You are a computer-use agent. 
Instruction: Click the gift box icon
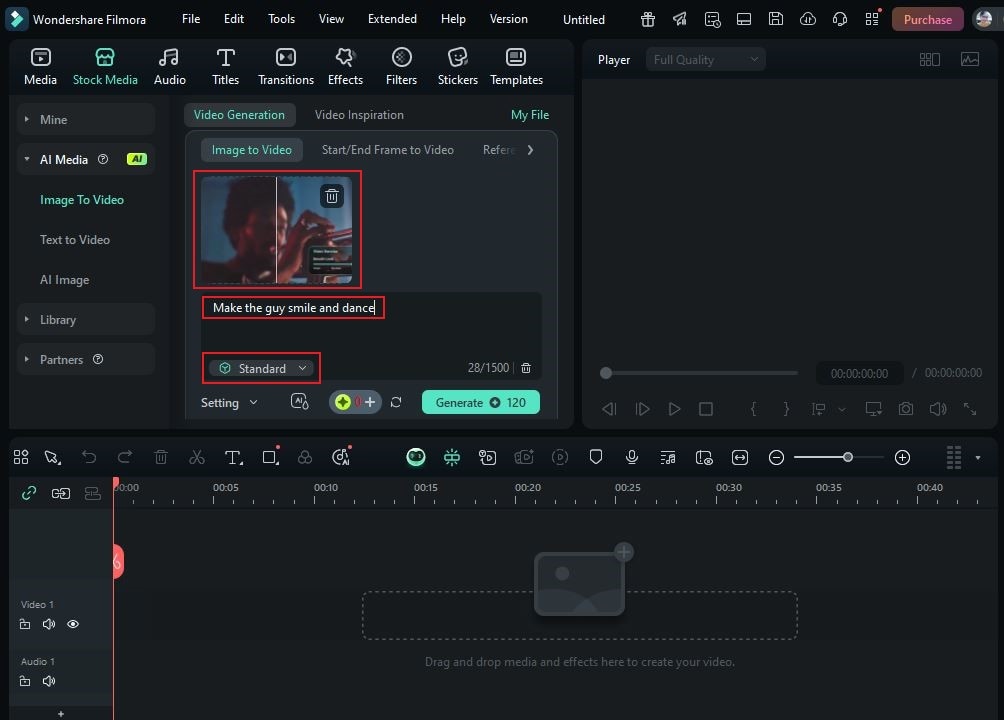[648, 19]
